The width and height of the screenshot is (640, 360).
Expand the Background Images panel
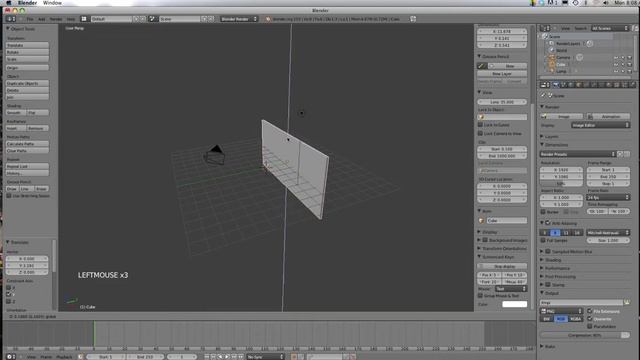coord(480,240)
